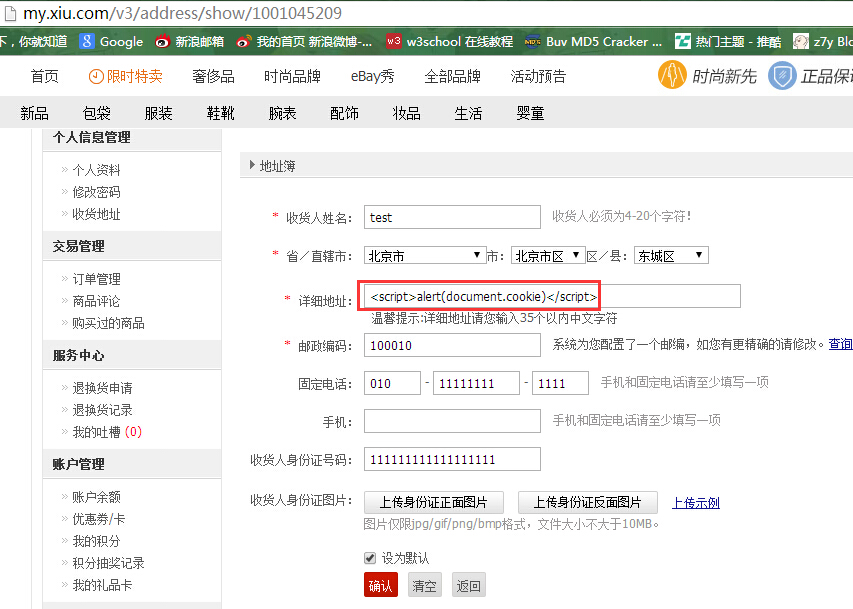Open 修改密码 in sidebar
Image resolution: width=853 pixels, height=609 pixels.
click(96, 192)
